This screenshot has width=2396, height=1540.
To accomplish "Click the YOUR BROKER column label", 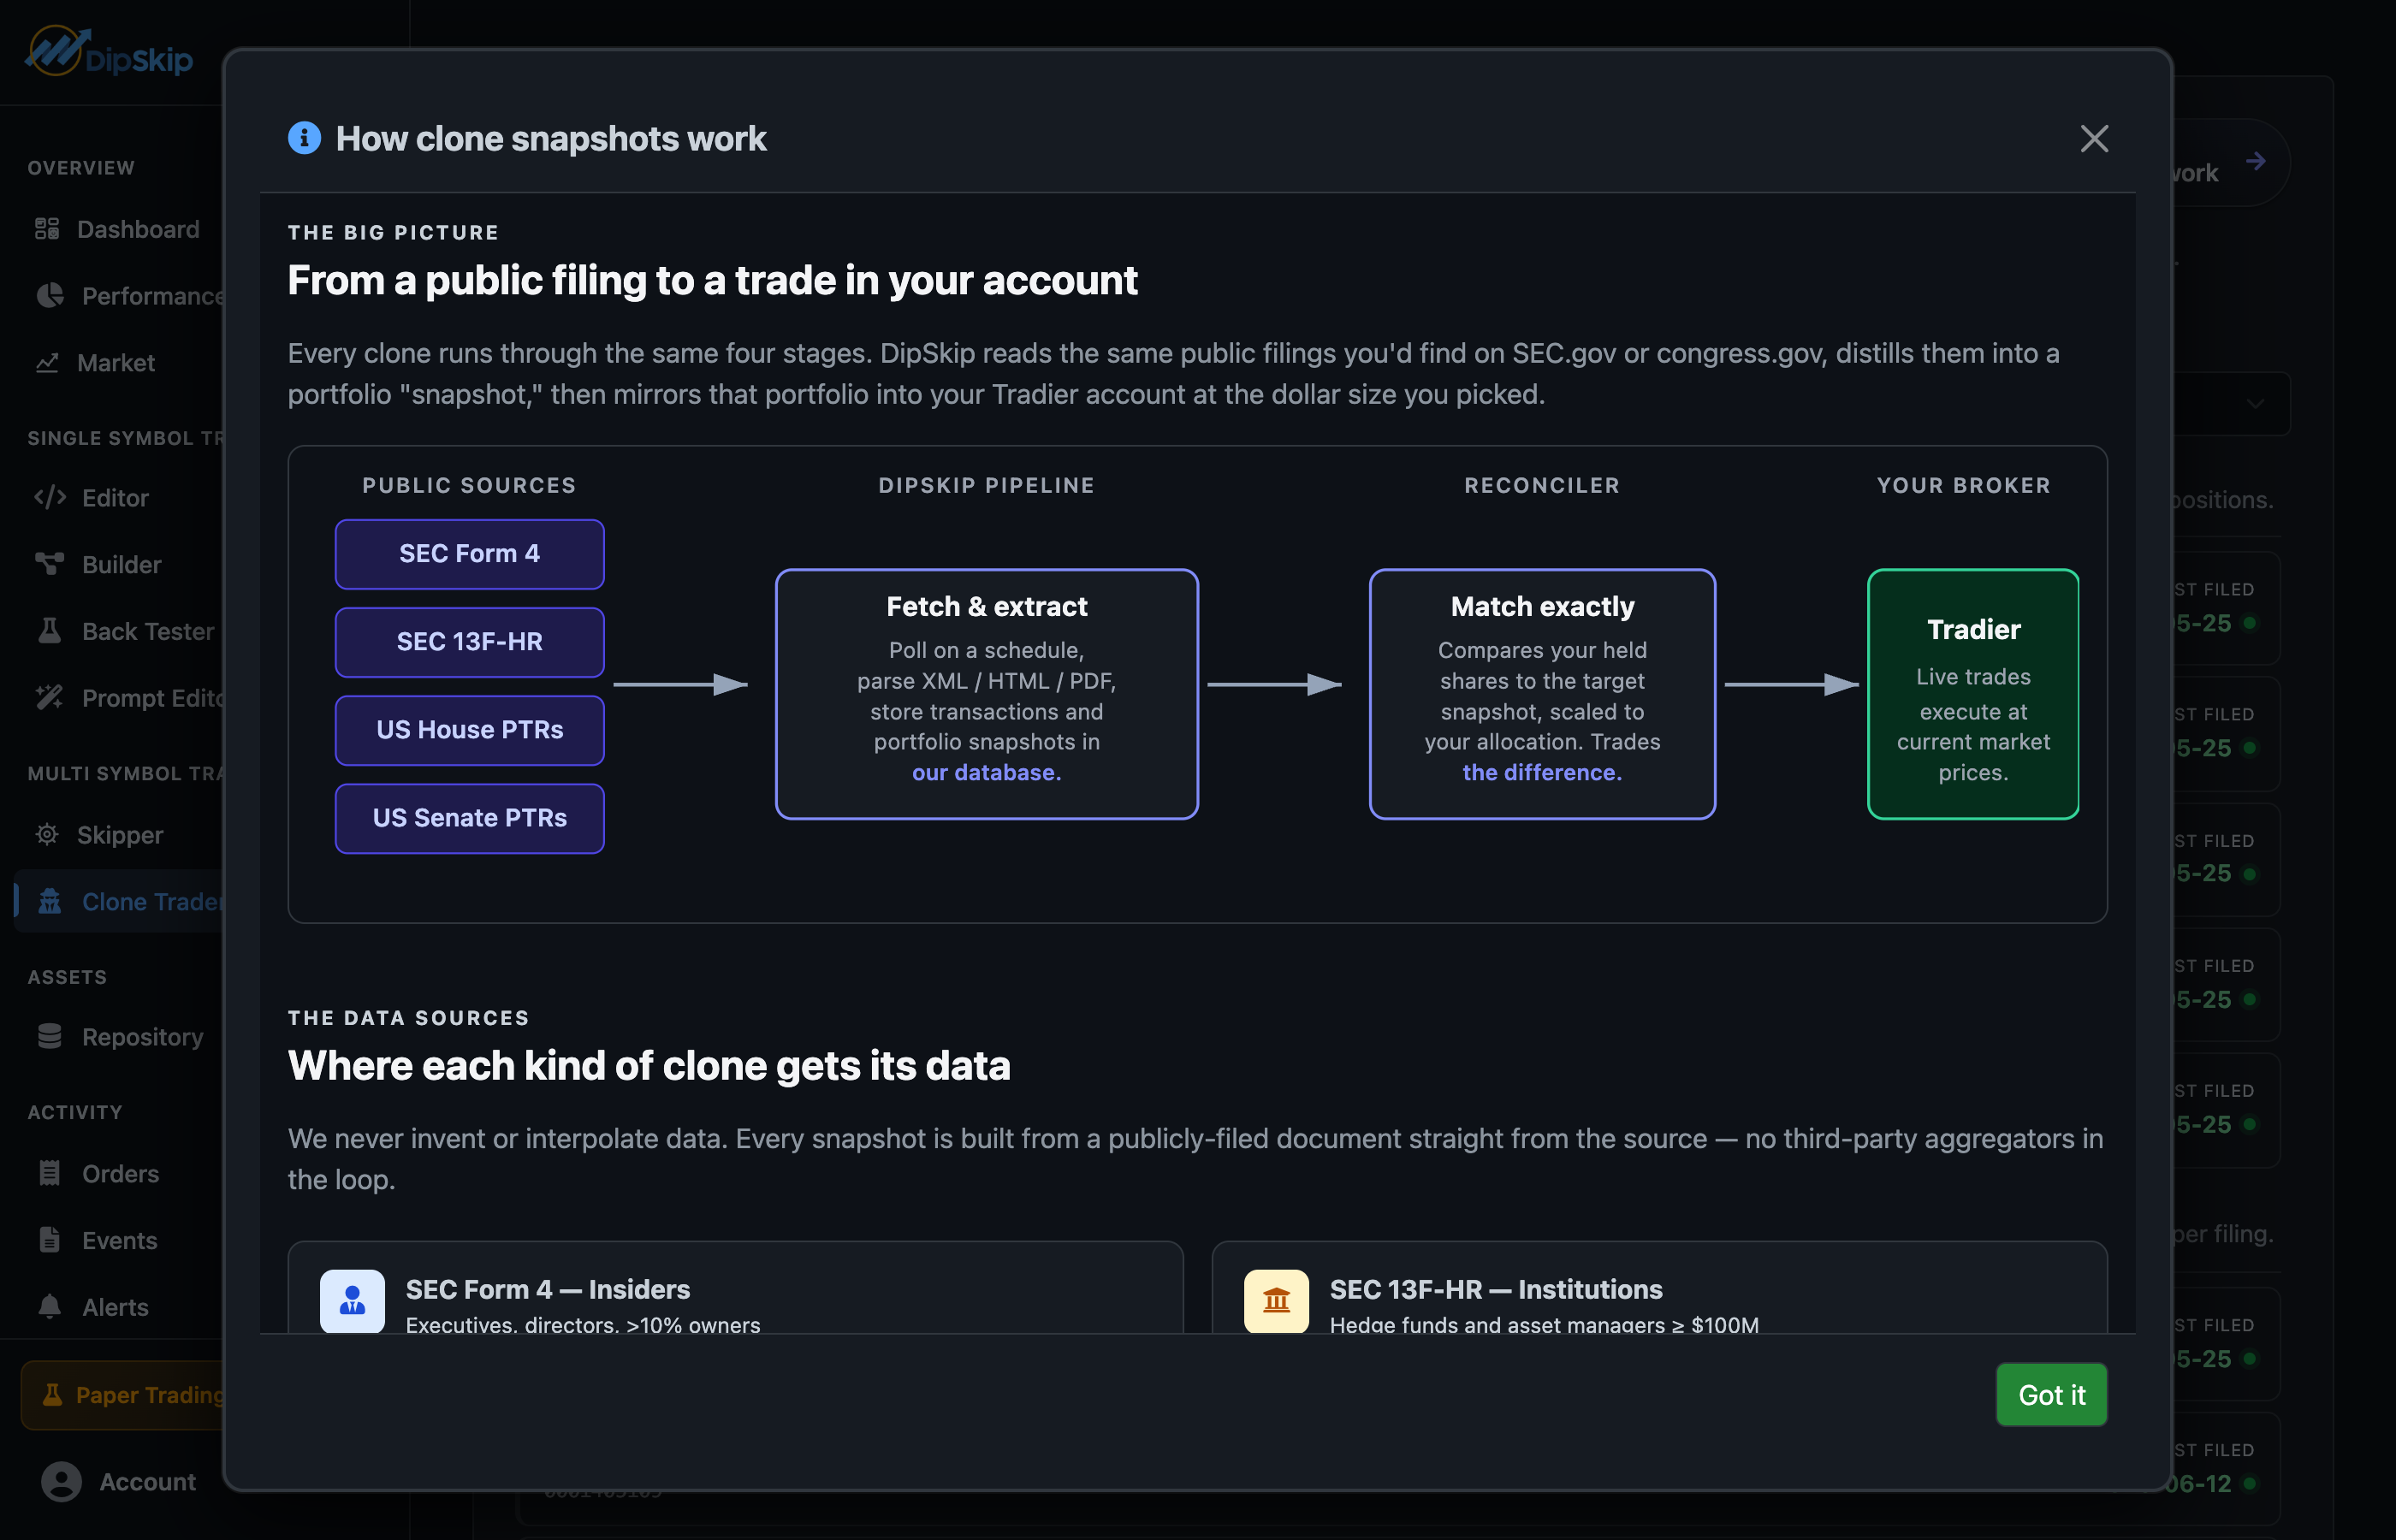I will 1964,486.
